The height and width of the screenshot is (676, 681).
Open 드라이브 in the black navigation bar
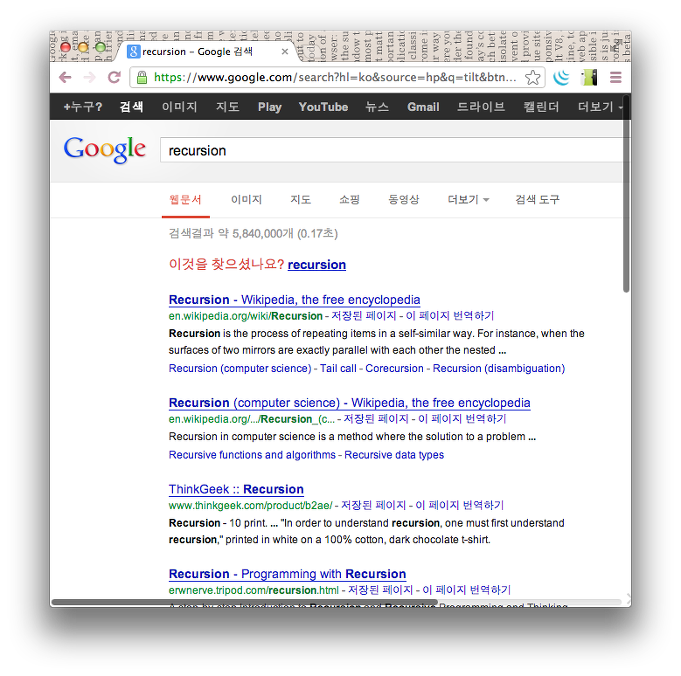[481, 107]
